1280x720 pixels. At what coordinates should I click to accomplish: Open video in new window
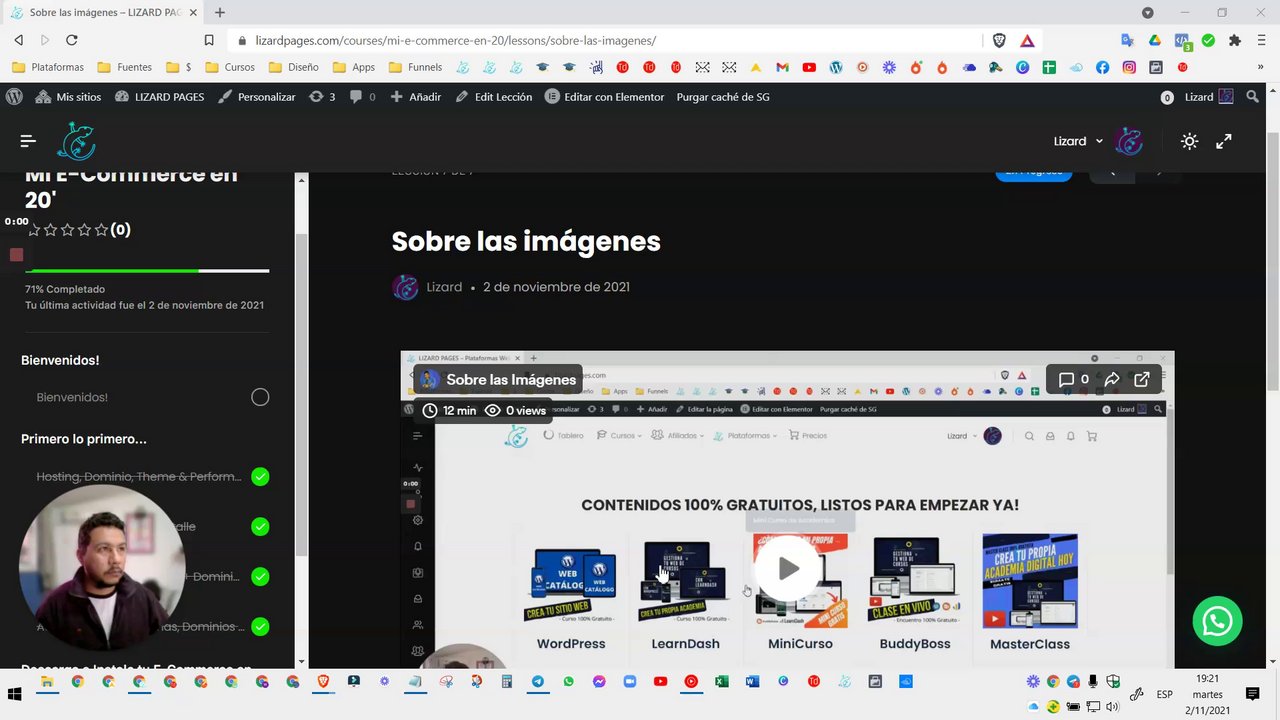pos(1142,379)
